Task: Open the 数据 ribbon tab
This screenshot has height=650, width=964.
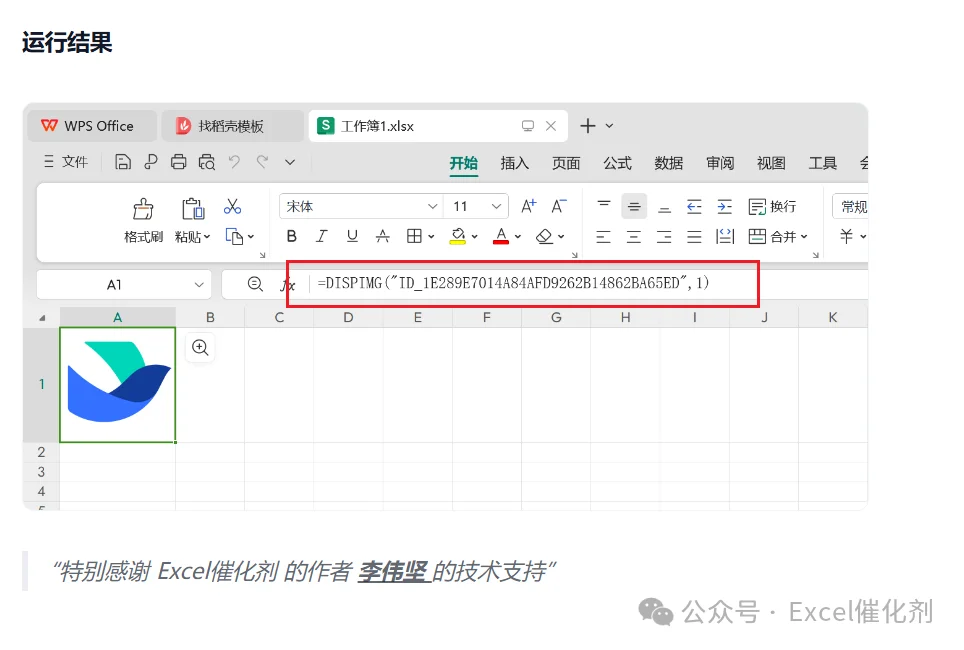Action: [x=668, y=163]
